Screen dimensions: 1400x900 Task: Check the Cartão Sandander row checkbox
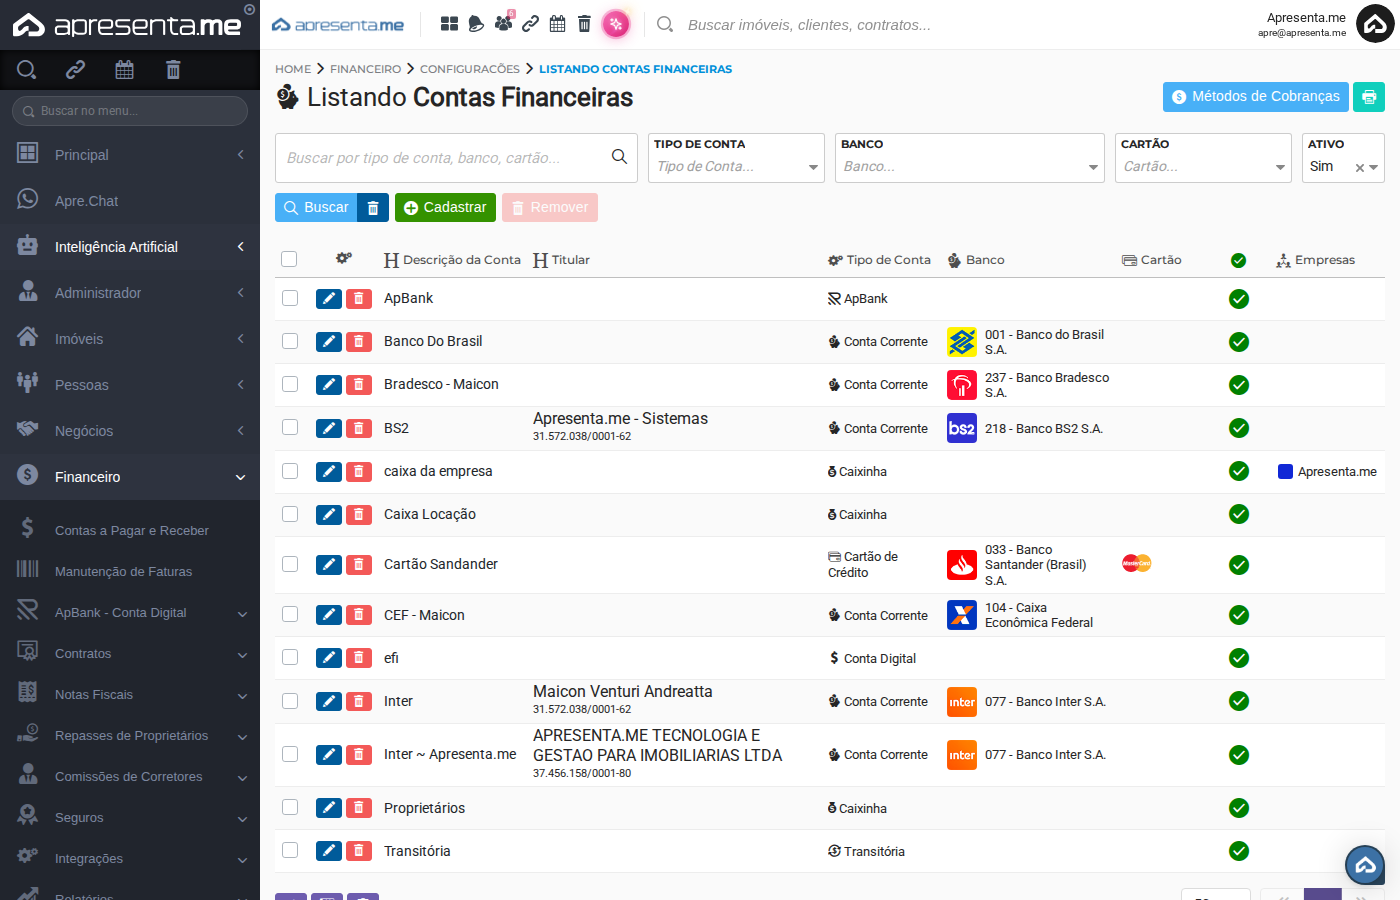(290, 564)
